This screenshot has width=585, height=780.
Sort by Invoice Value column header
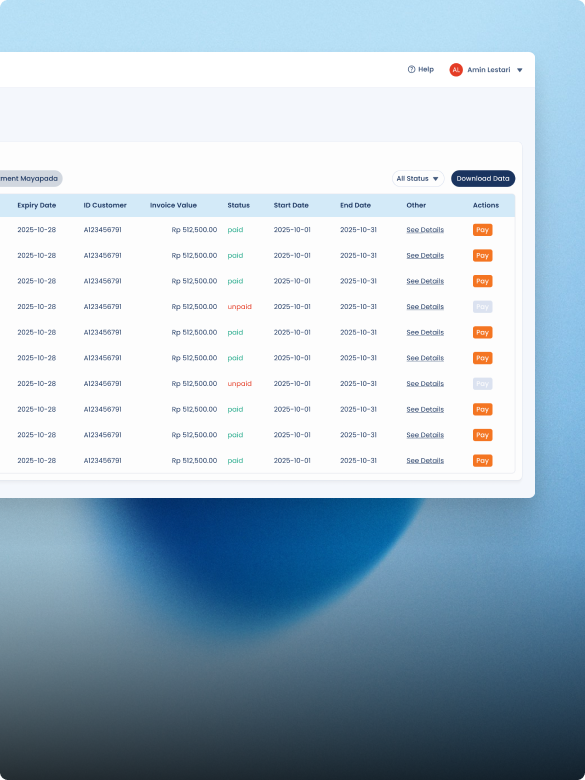[173, 205]
